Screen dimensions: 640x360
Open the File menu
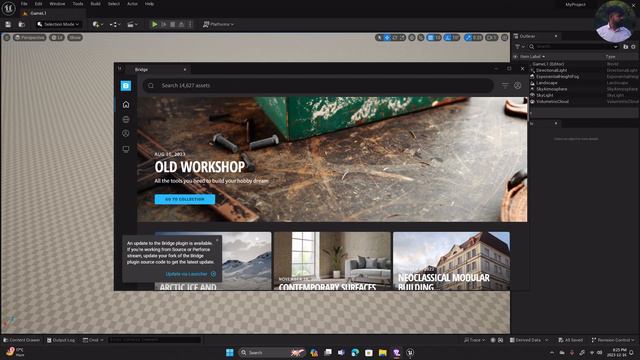[24, 4]
